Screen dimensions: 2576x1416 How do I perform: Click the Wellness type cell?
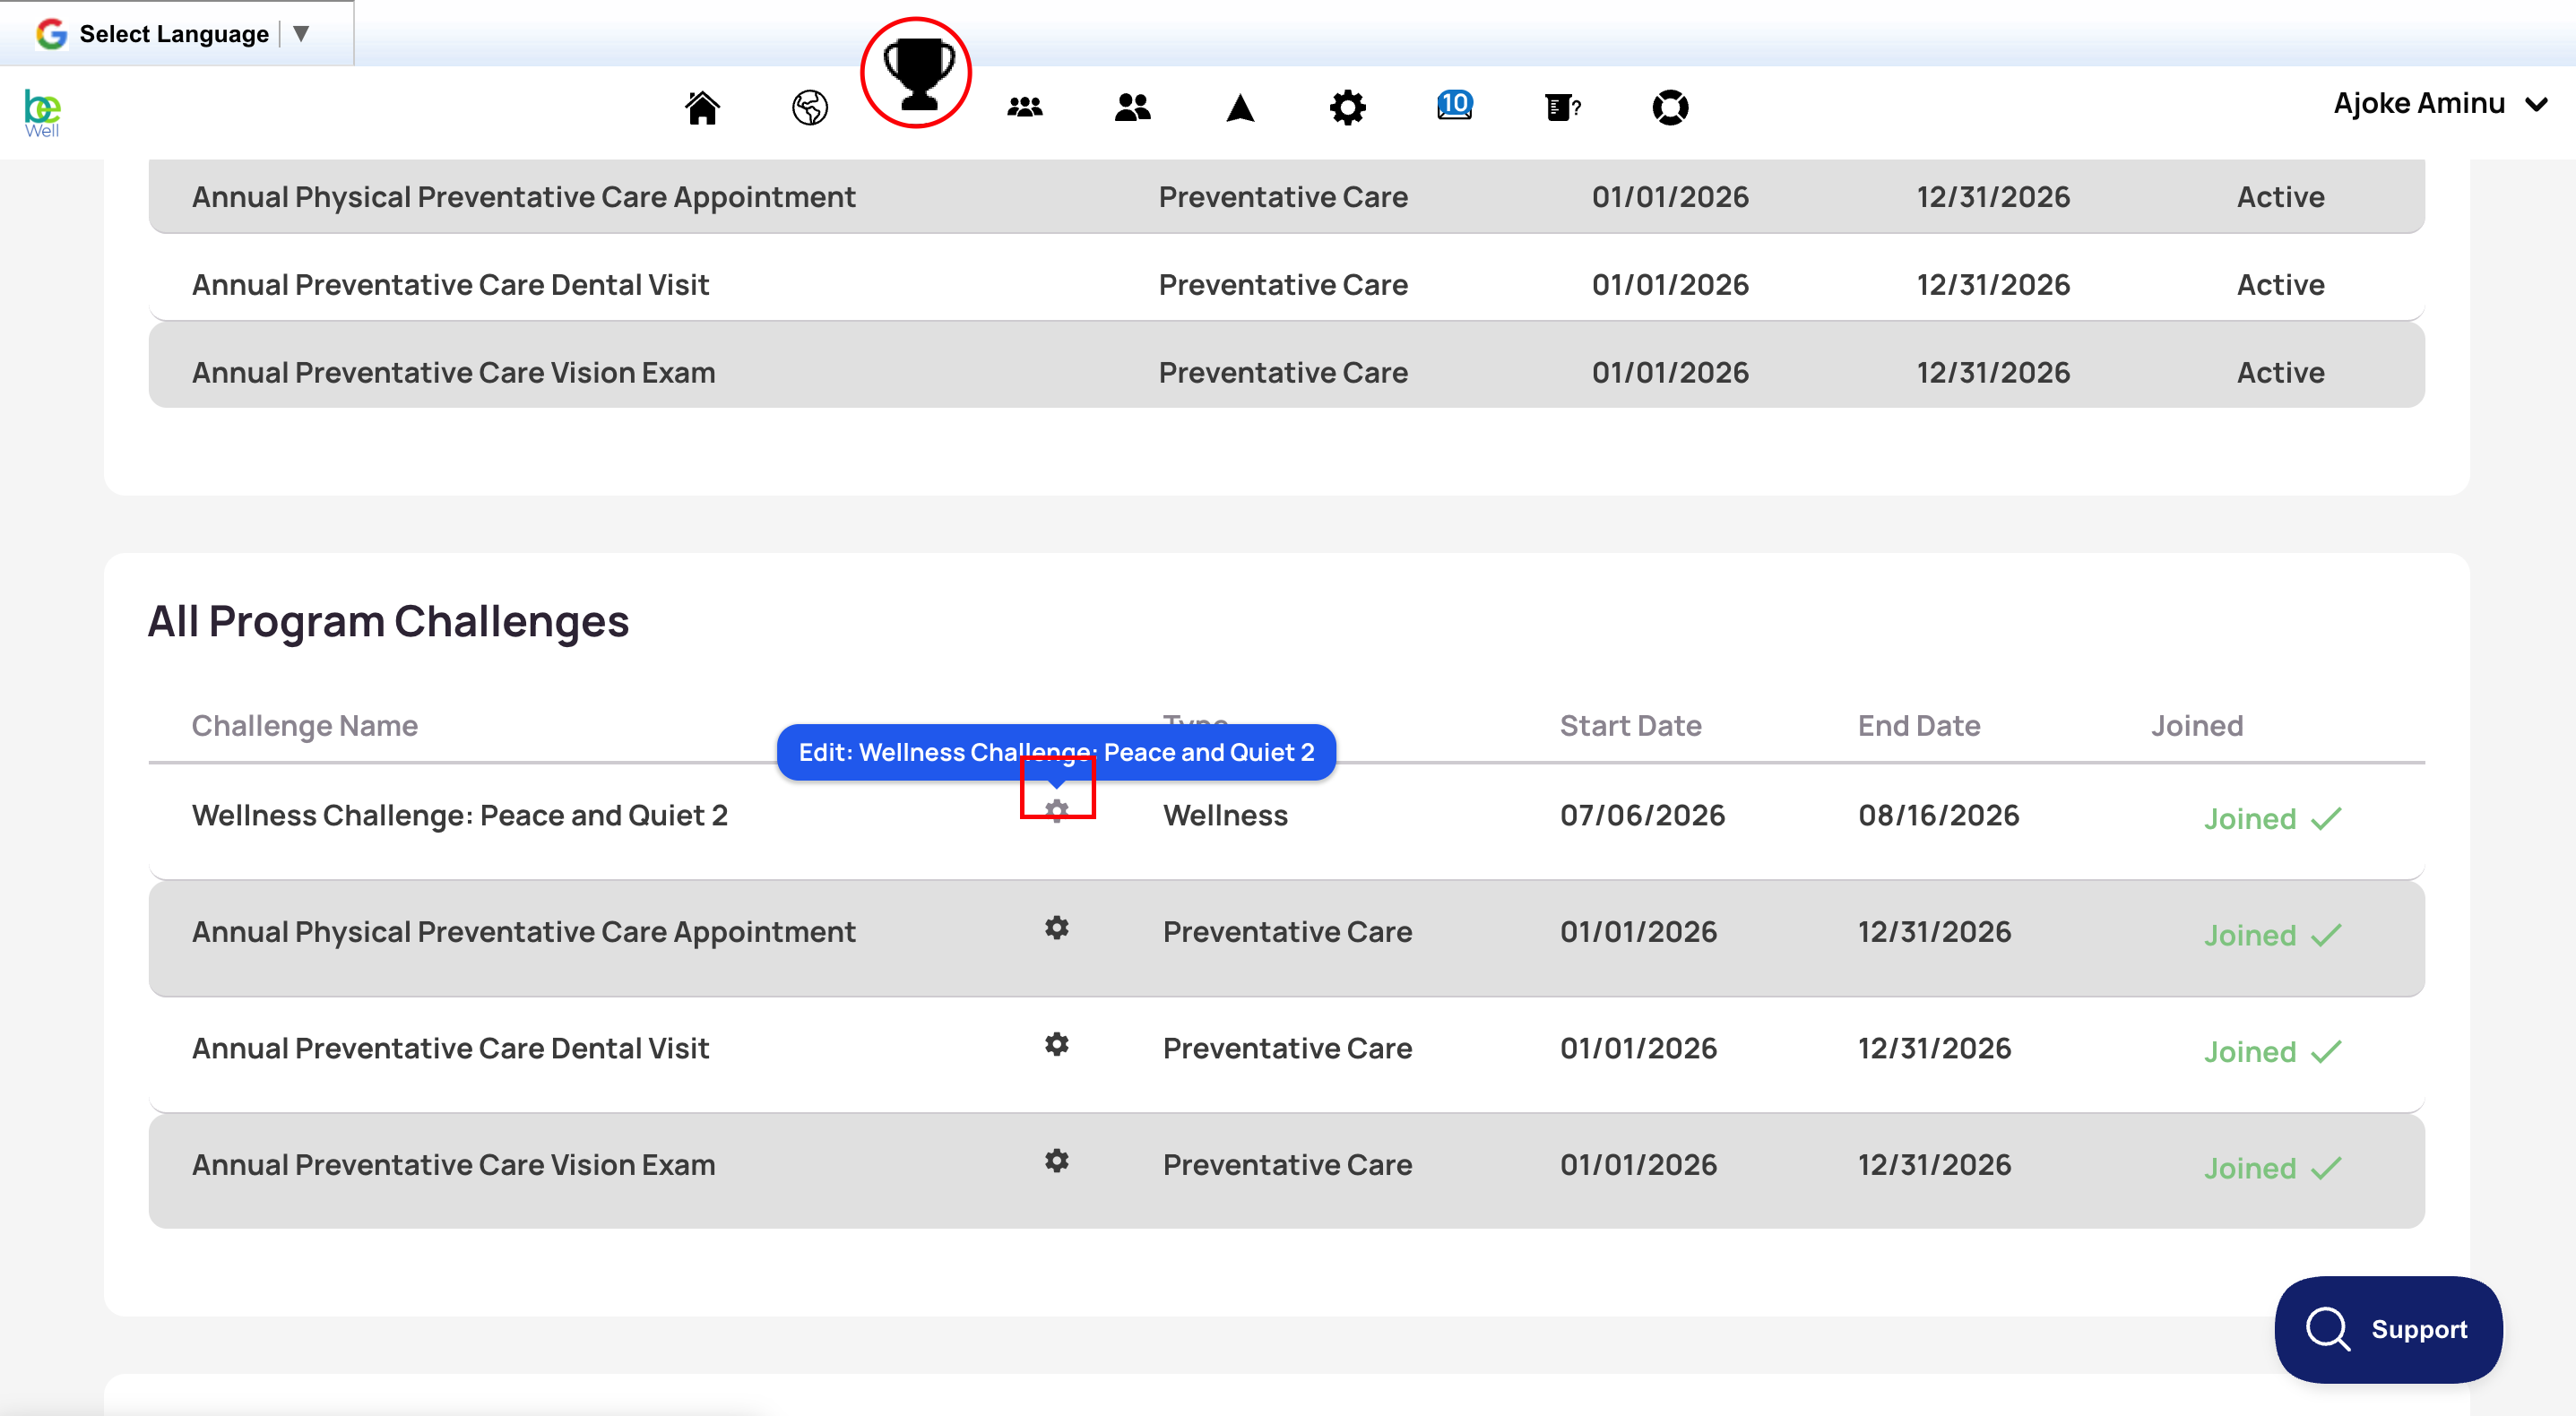pyautogui.click(x=1225, y=815)
